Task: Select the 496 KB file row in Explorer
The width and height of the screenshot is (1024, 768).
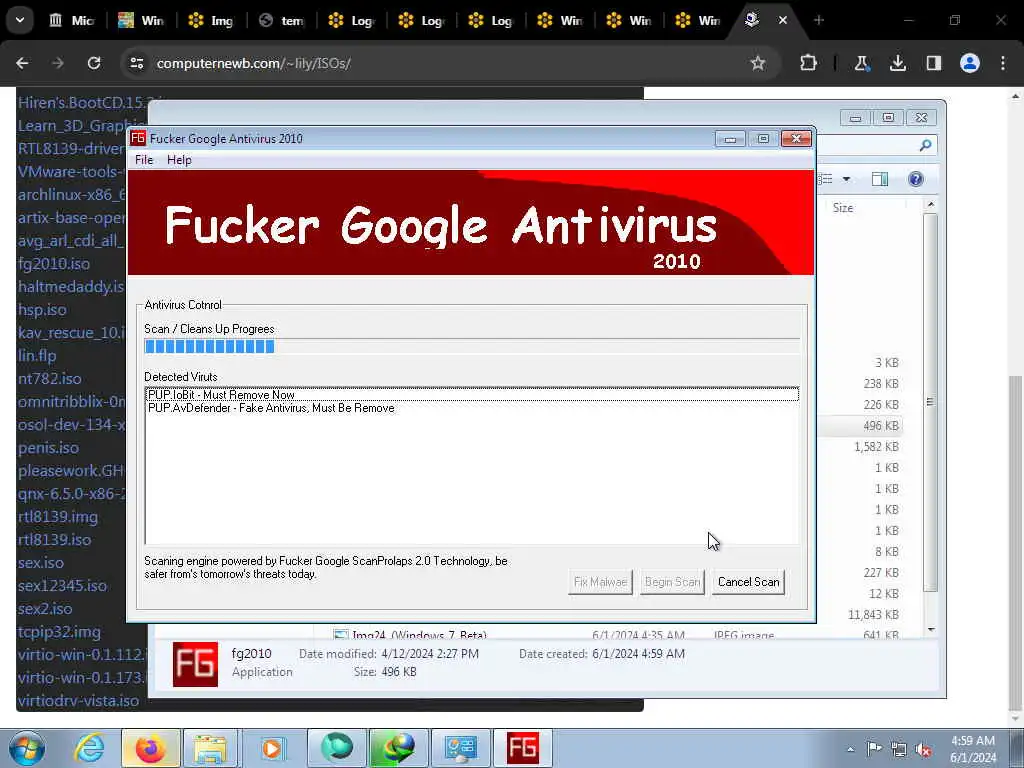Action: 859,425
